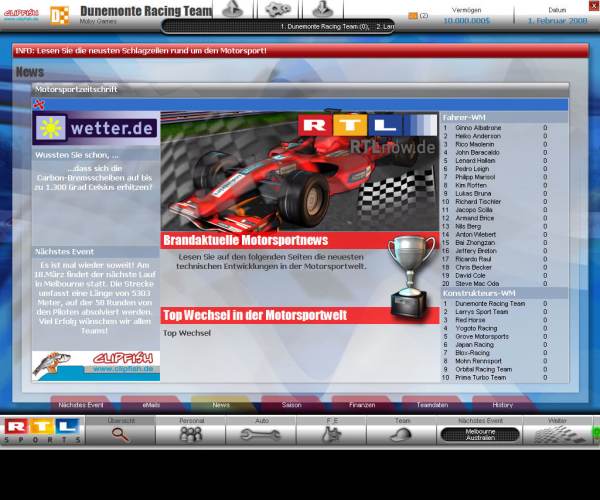The width and height of the screenshot is (600, 500).
Task: Open the orange mail icon showing (2)
Action: click(x=412, y=16)
